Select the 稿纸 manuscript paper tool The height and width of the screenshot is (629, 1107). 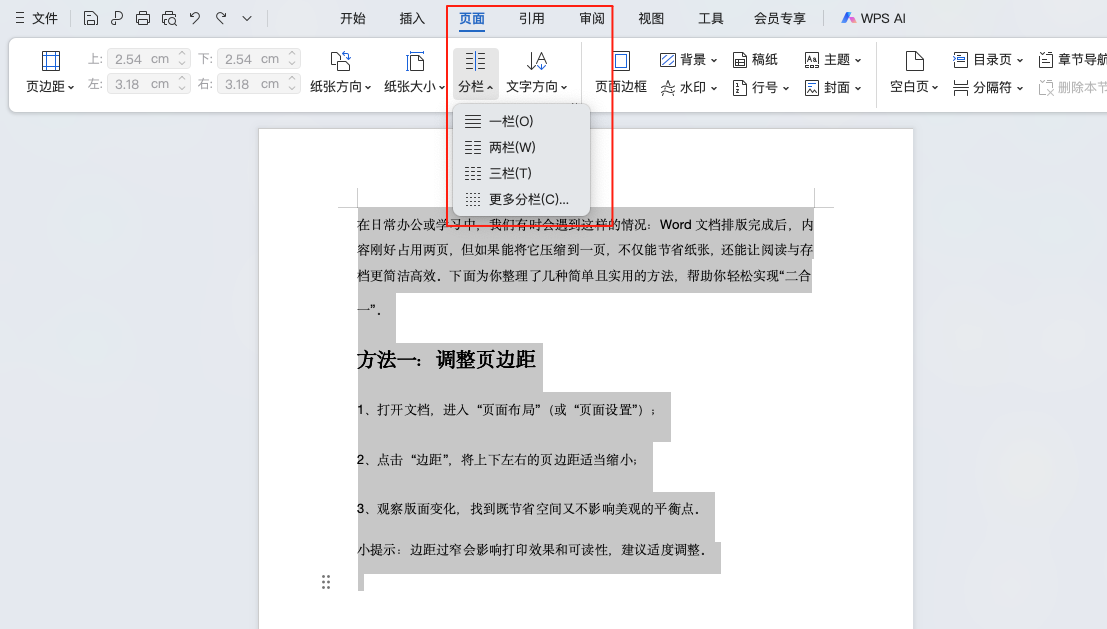point(757,58)
